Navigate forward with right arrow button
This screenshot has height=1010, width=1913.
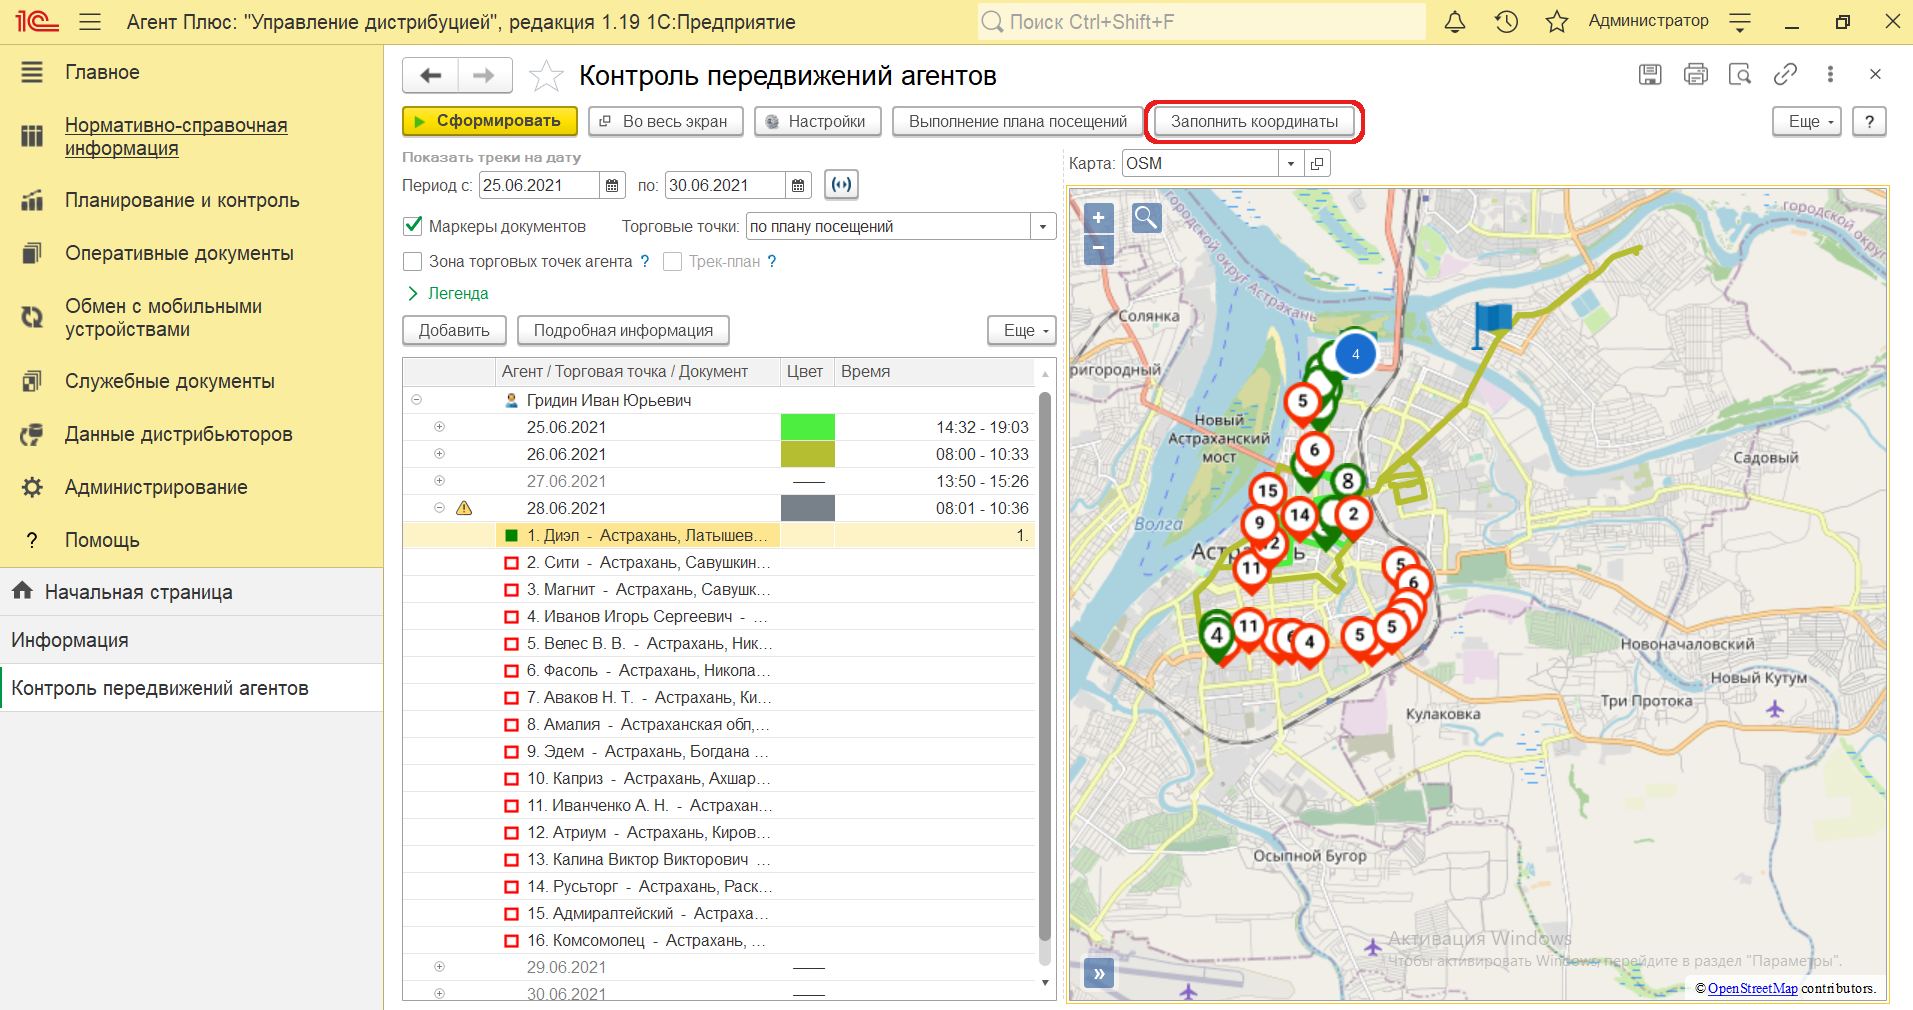click(485, 75)
